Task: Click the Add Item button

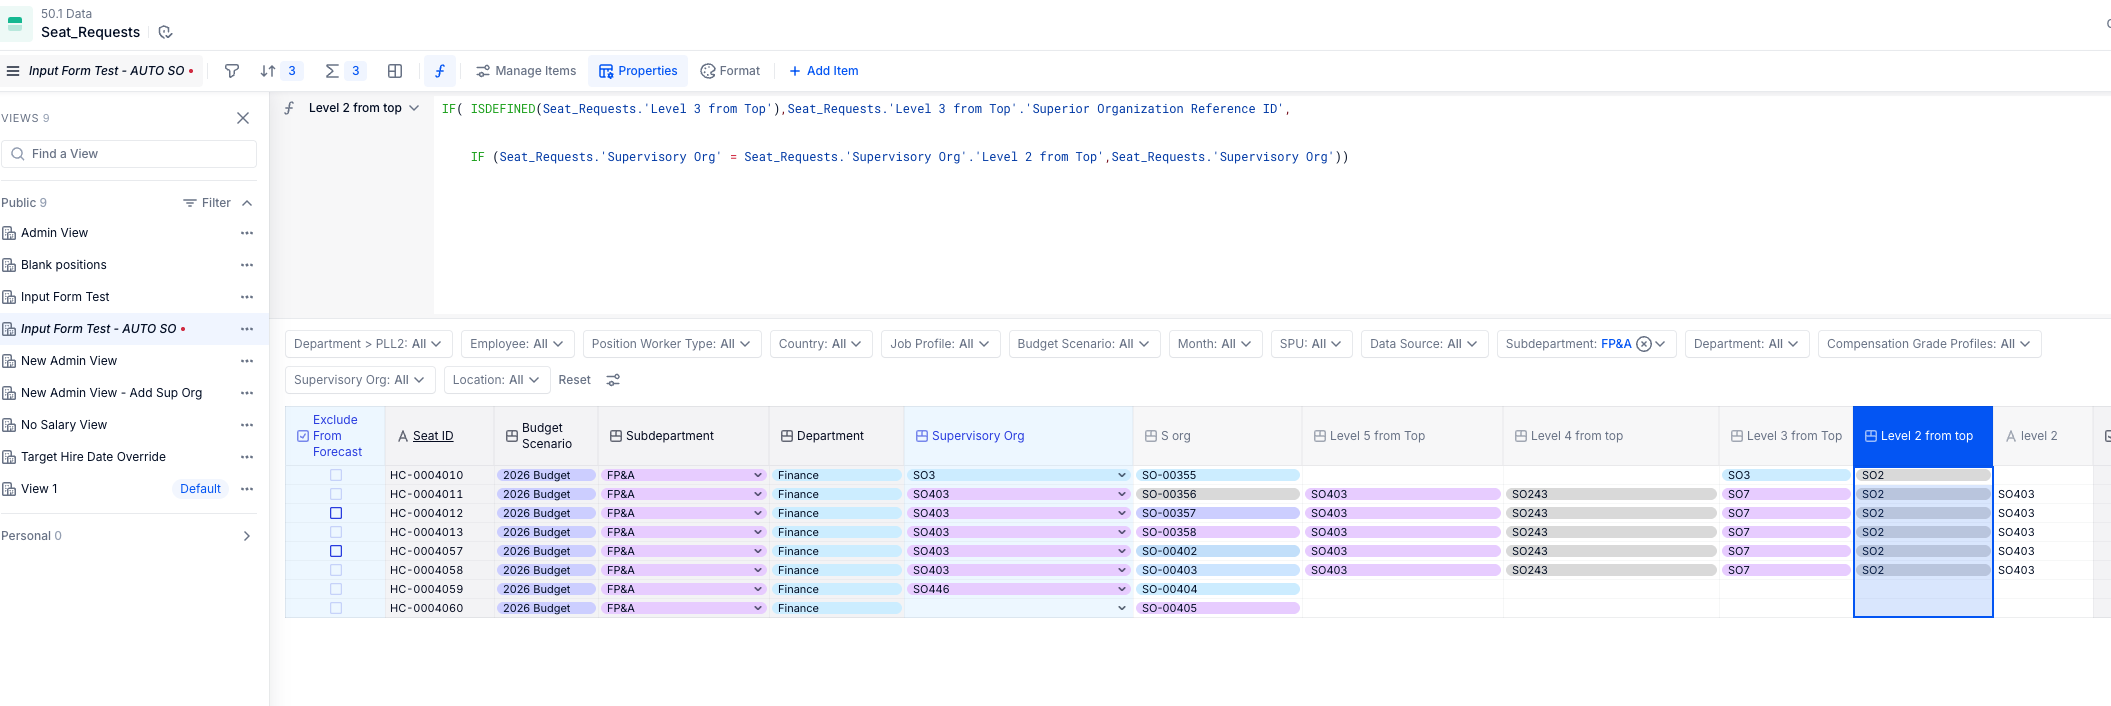Action: coord(823,71)
